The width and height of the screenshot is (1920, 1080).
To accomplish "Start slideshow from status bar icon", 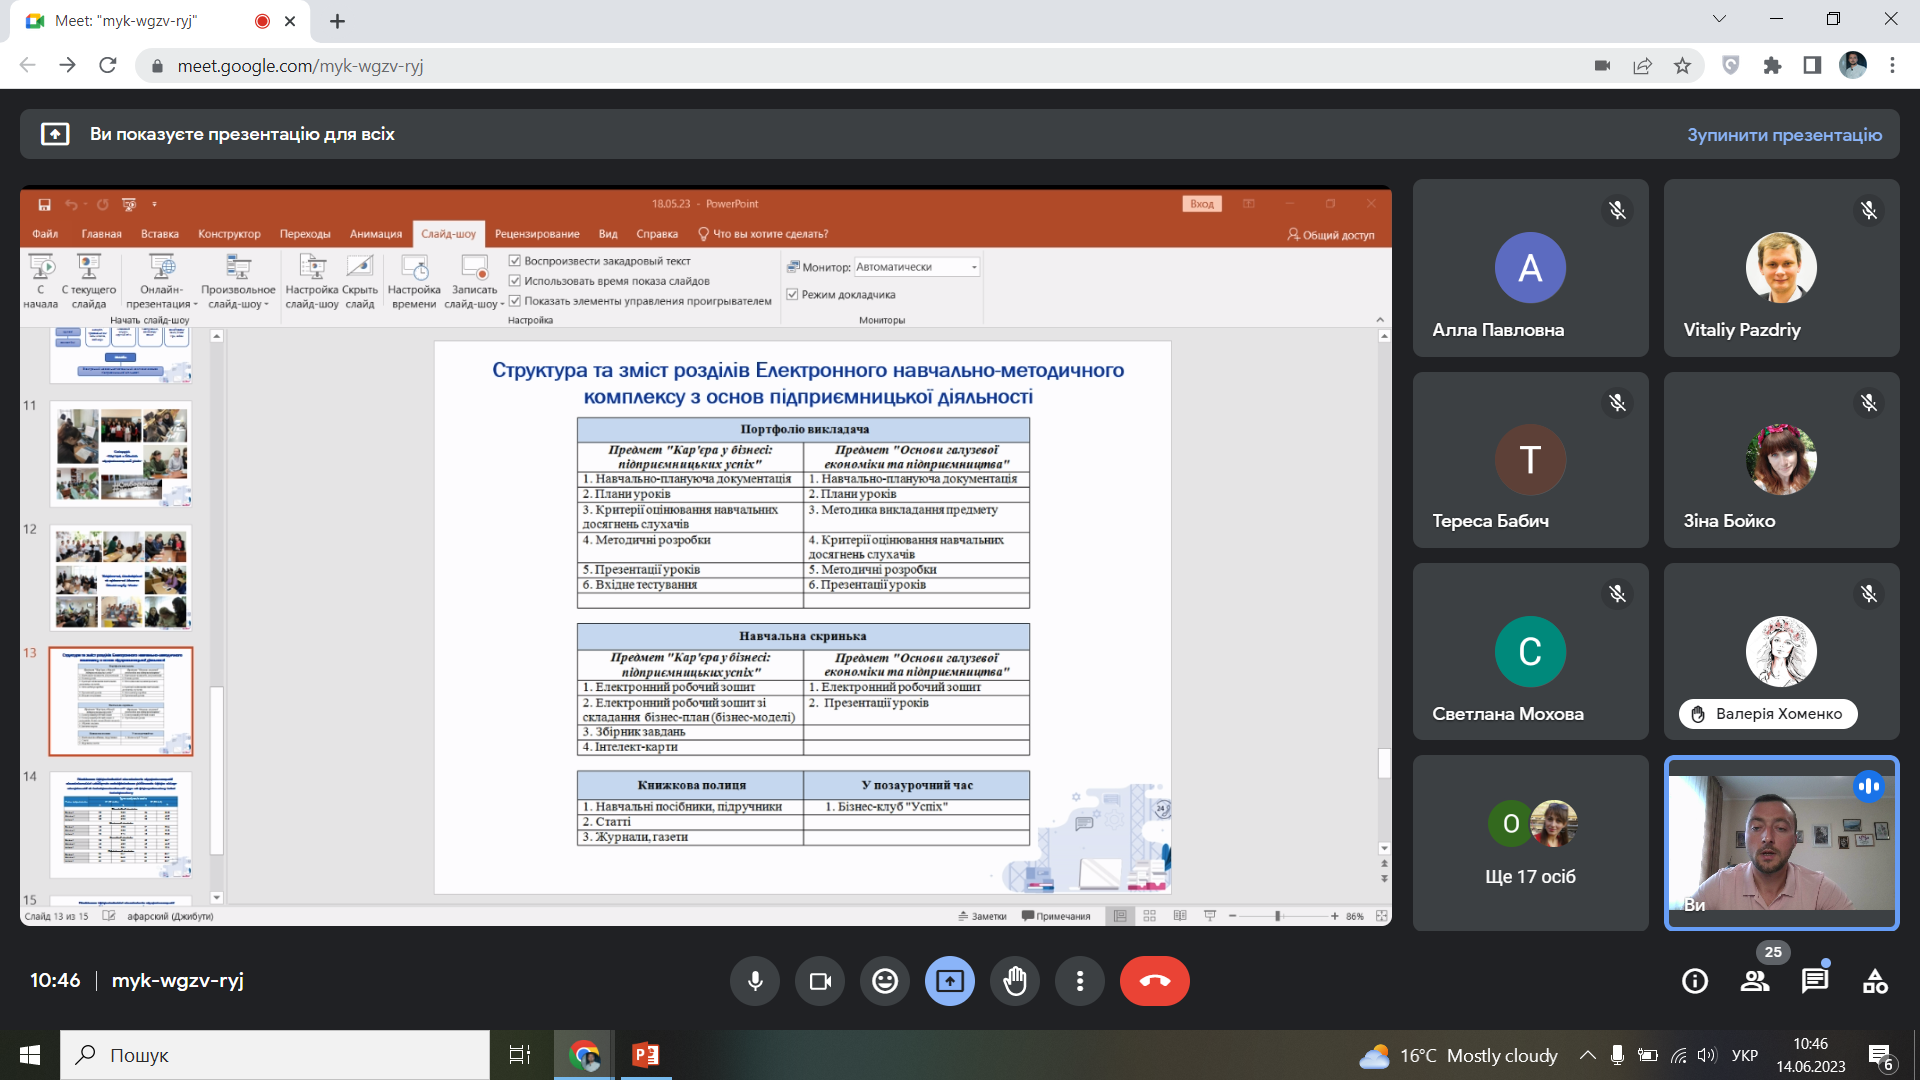I will click(x=1210, y=916).
